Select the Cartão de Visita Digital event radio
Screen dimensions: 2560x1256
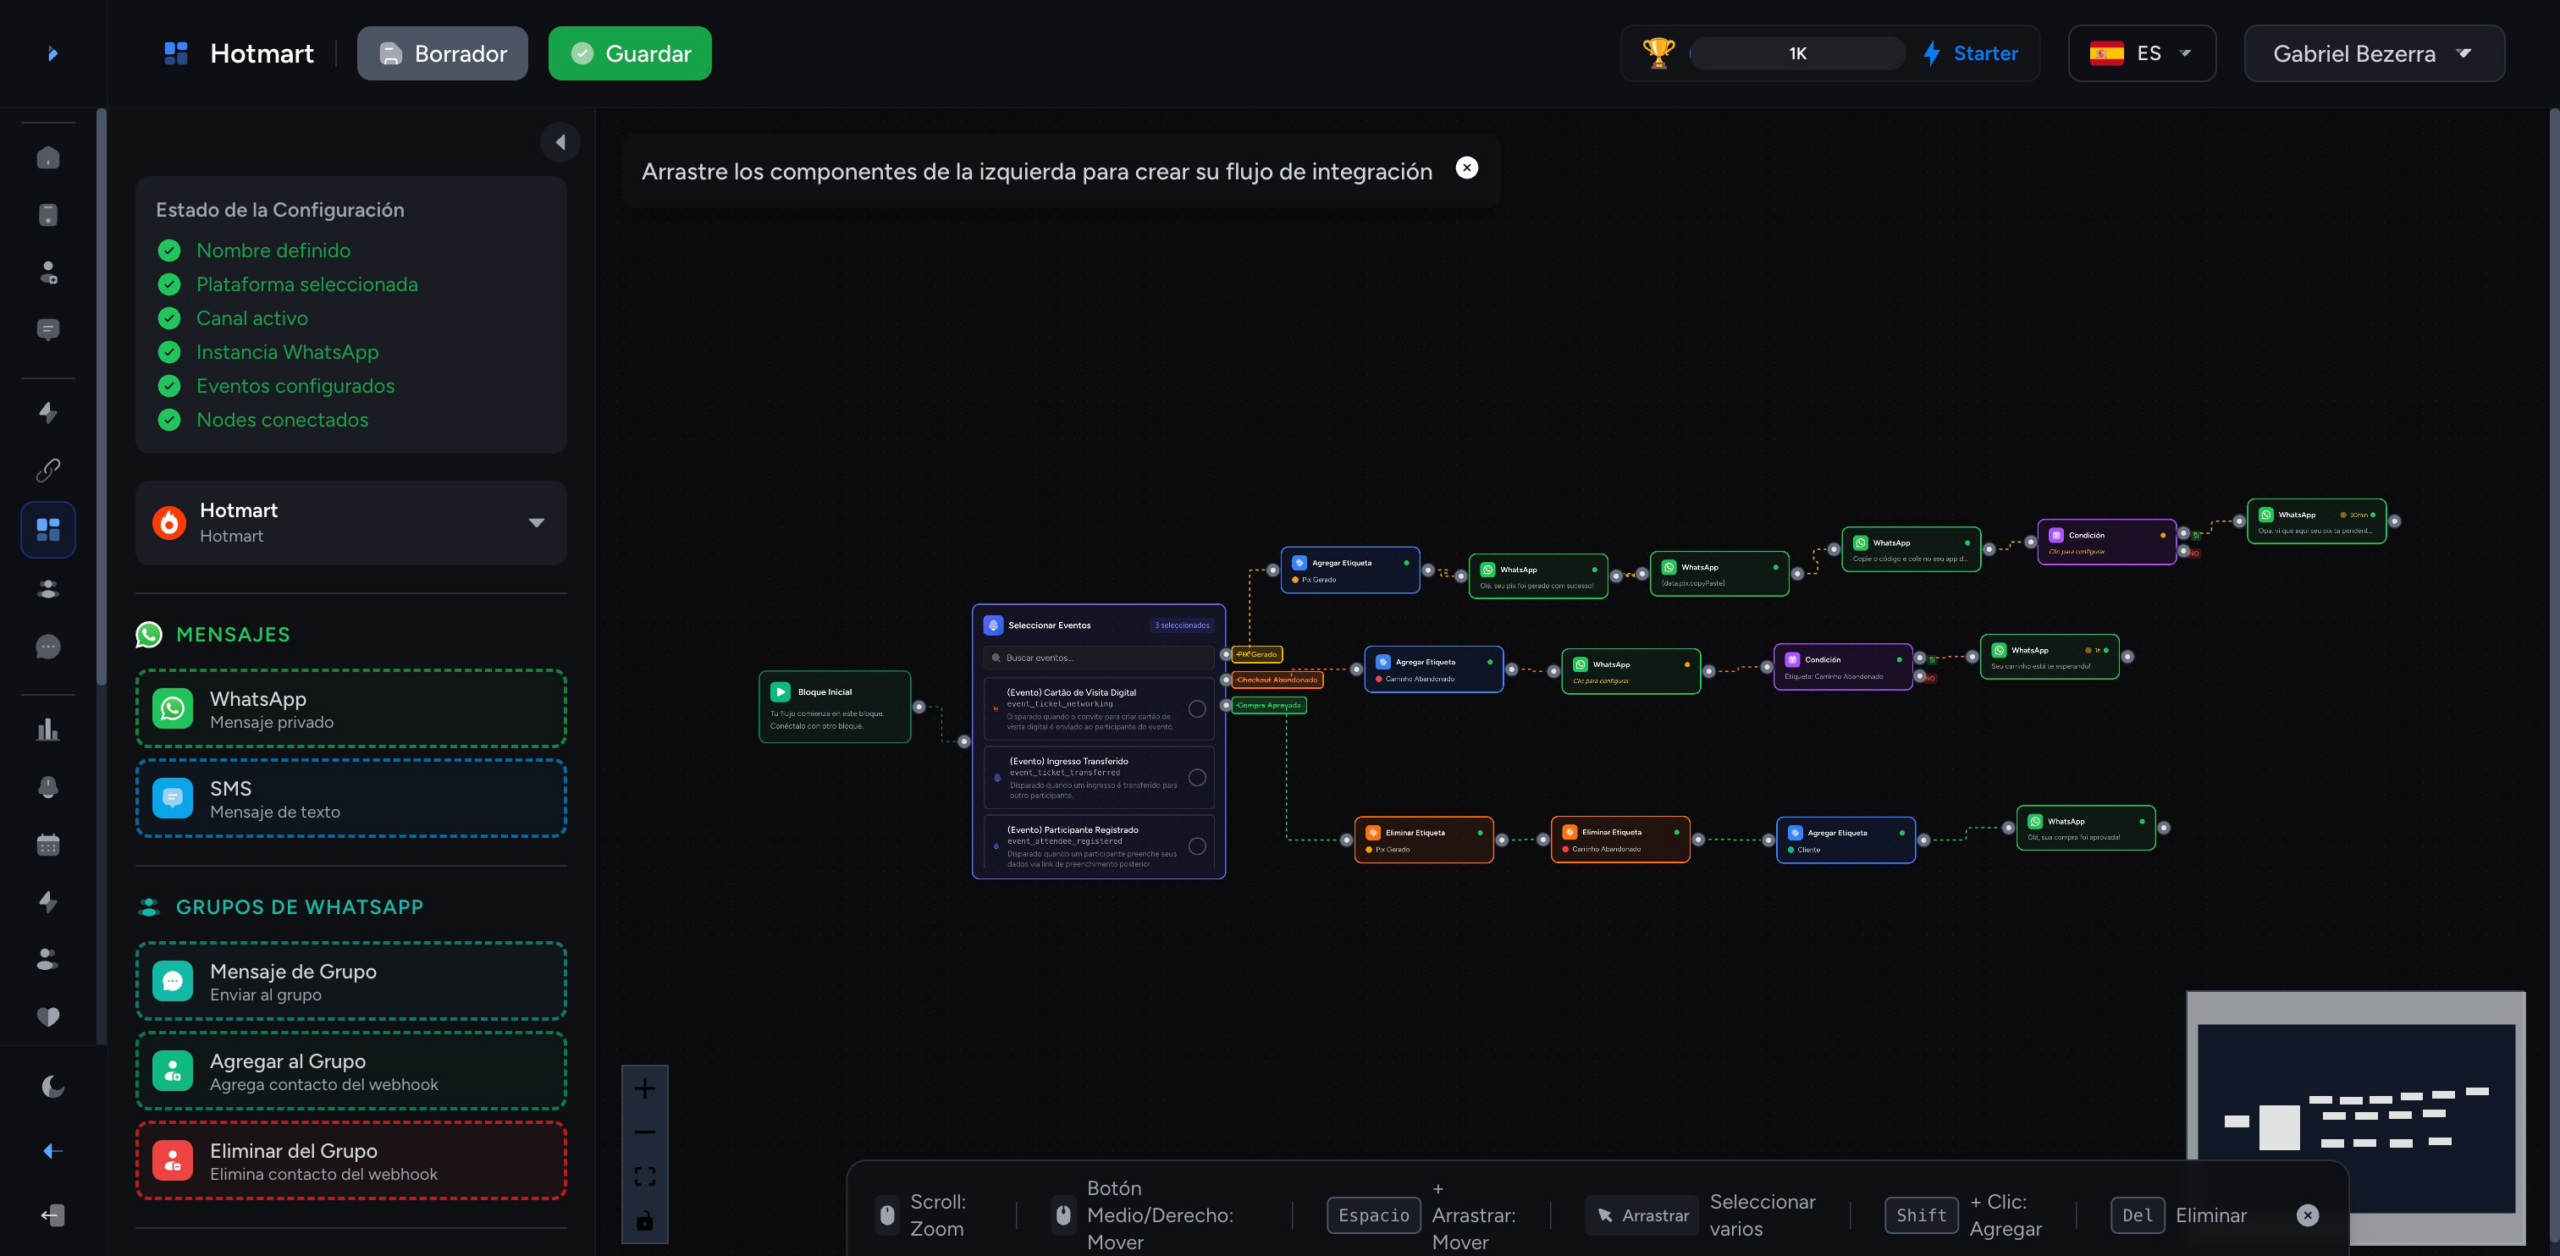pos(1197,709)
